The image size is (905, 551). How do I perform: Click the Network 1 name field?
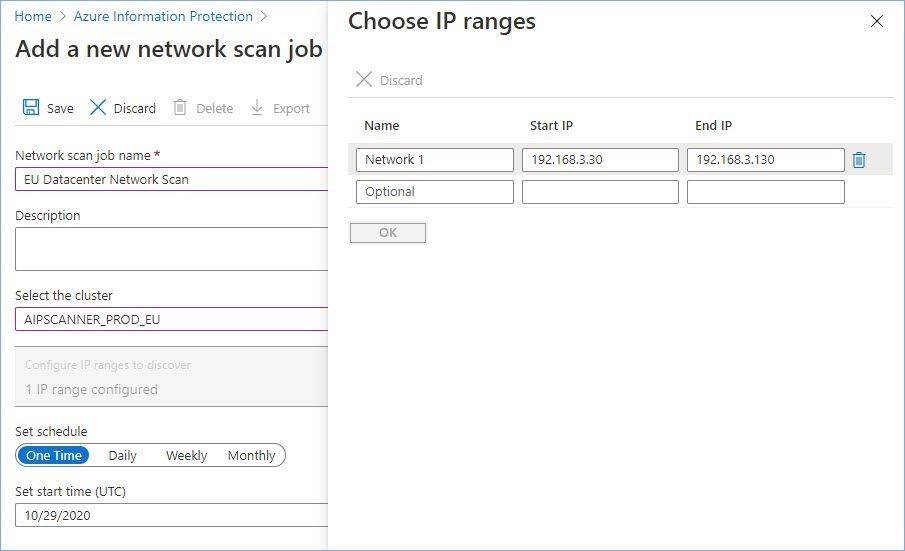(x=435, y=160)
